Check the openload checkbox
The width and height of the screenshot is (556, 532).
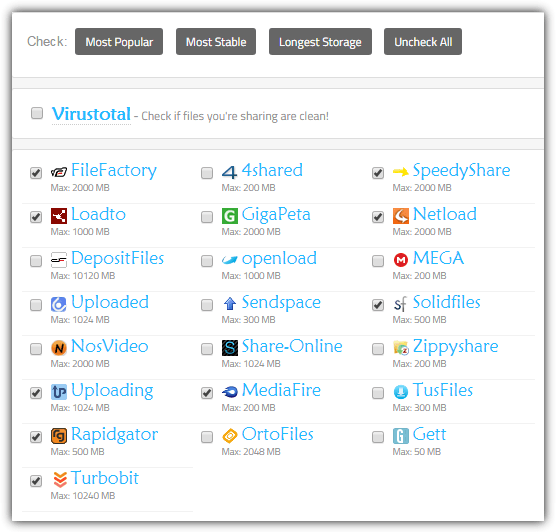point(207,261)
